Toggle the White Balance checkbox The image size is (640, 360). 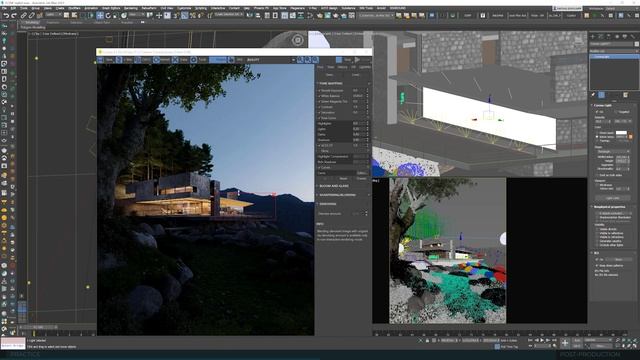point(319,96)
